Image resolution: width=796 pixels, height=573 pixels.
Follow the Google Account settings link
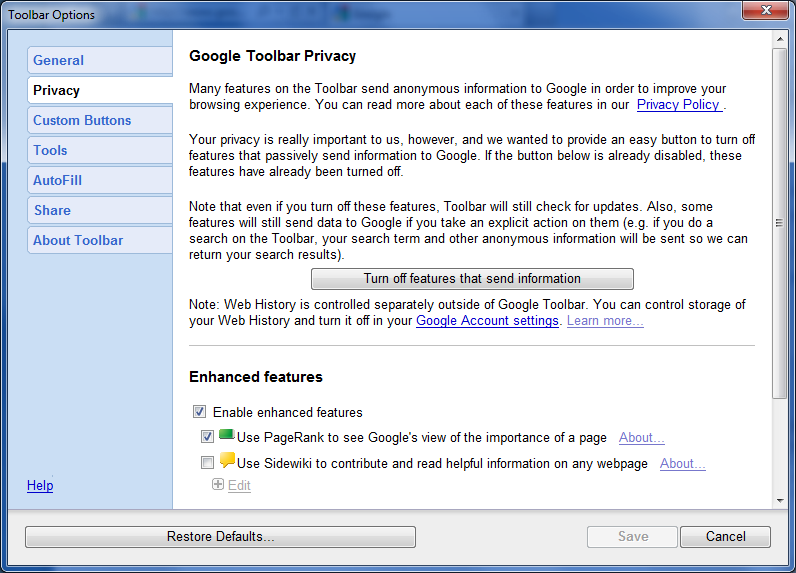point(487,321)
